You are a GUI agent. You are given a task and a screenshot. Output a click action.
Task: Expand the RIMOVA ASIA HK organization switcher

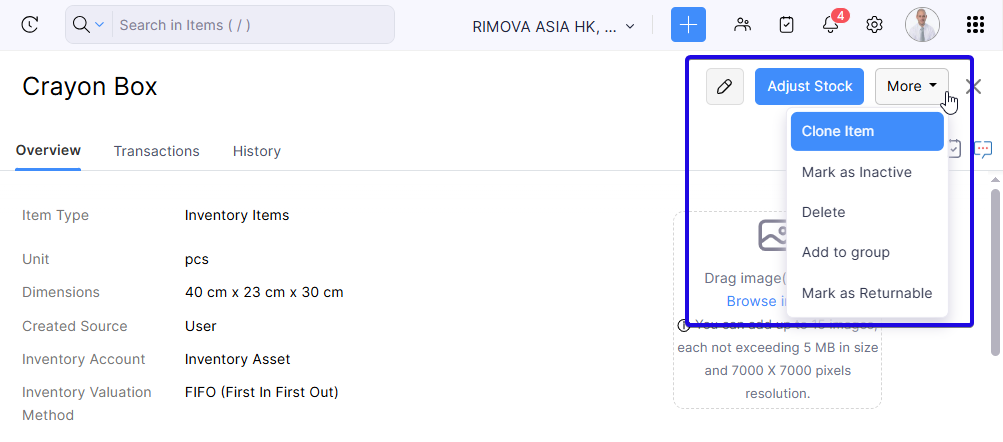click(553, 26)
